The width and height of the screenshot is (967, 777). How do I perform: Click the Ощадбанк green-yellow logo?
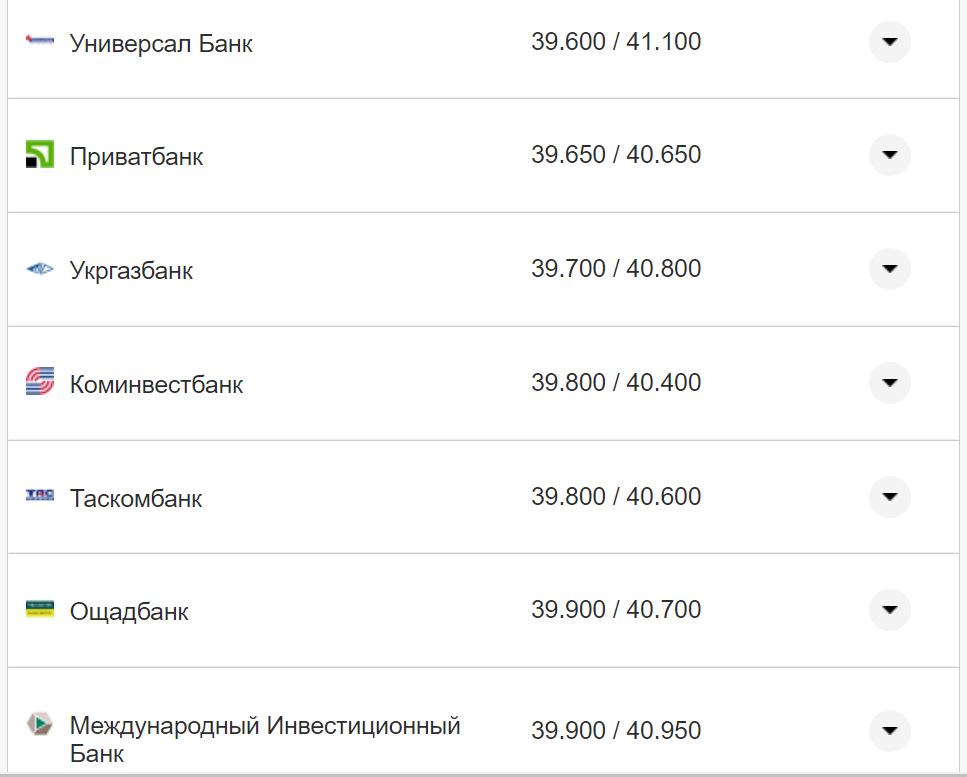[x=38, y=610]
